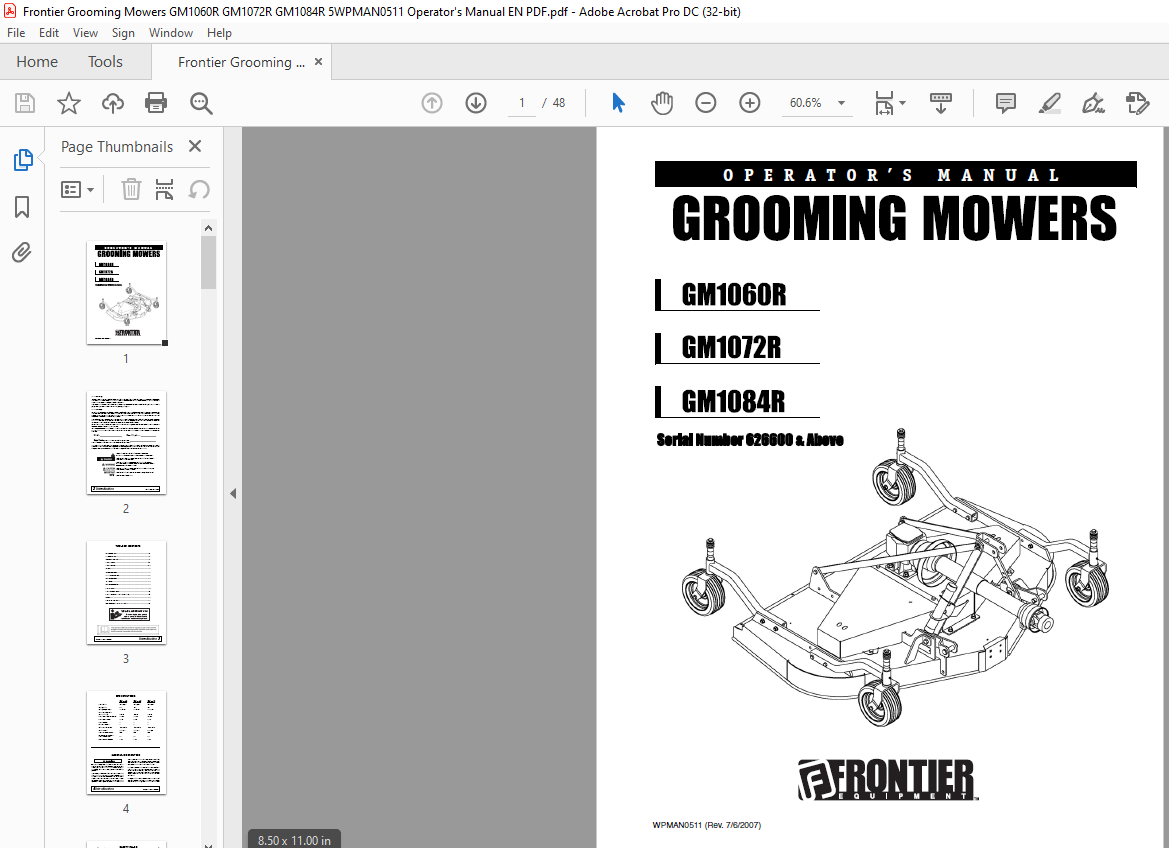Close the Page Thumbnails panel
Viewport: 1169px width, 848px height.
tap(195, 146)
